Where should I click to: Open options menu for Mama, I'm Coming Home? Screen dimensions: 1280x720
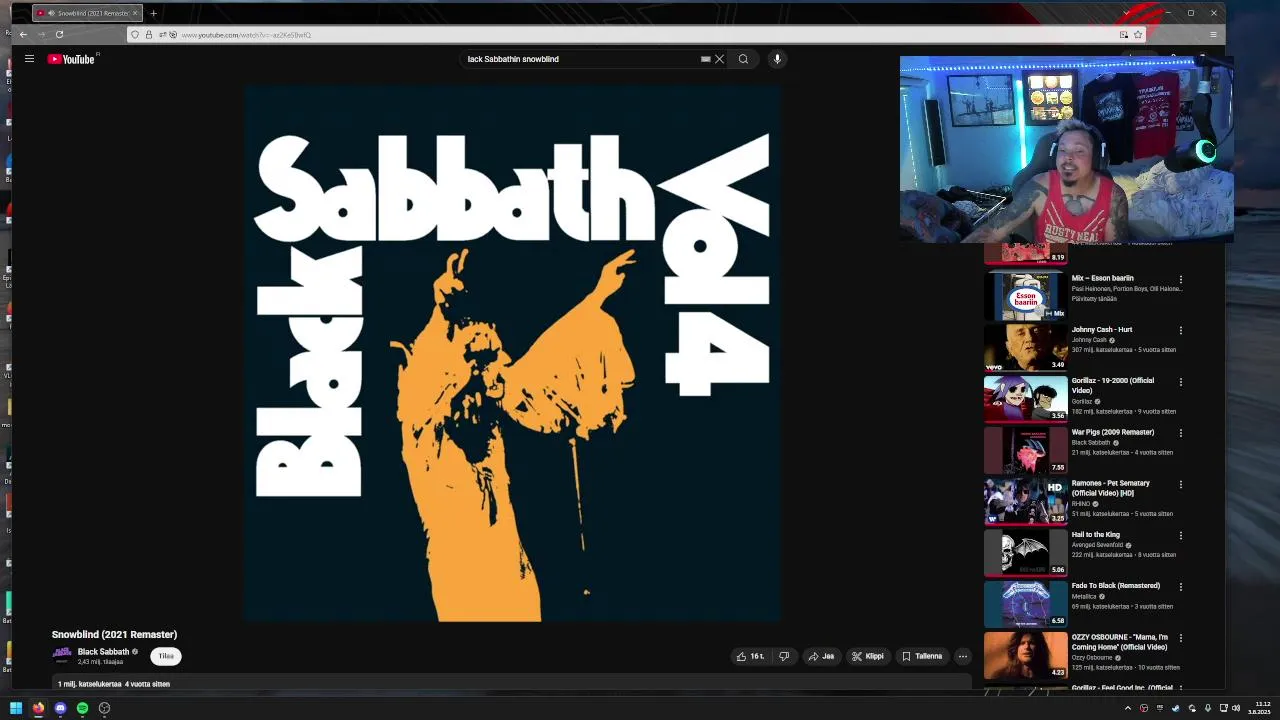pyautogui.click(x=1181, y=638)
